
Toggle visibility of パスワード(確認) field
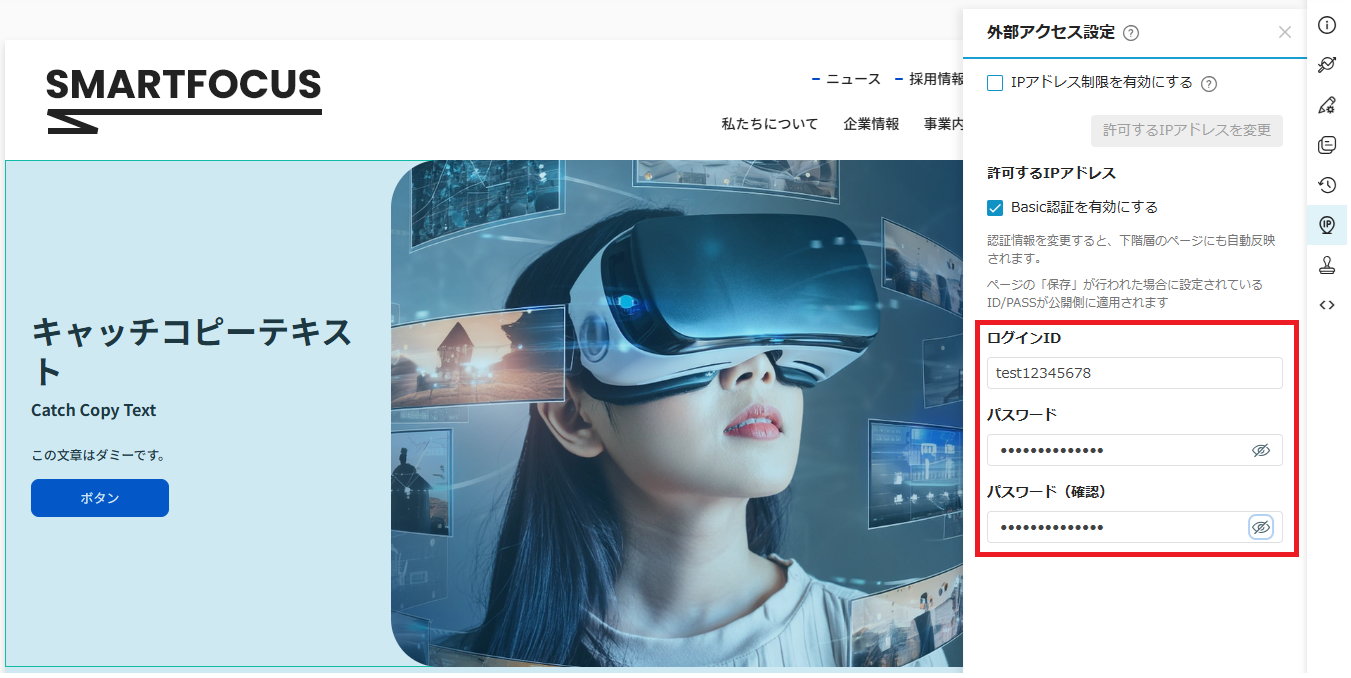(x=1261, y=527)
